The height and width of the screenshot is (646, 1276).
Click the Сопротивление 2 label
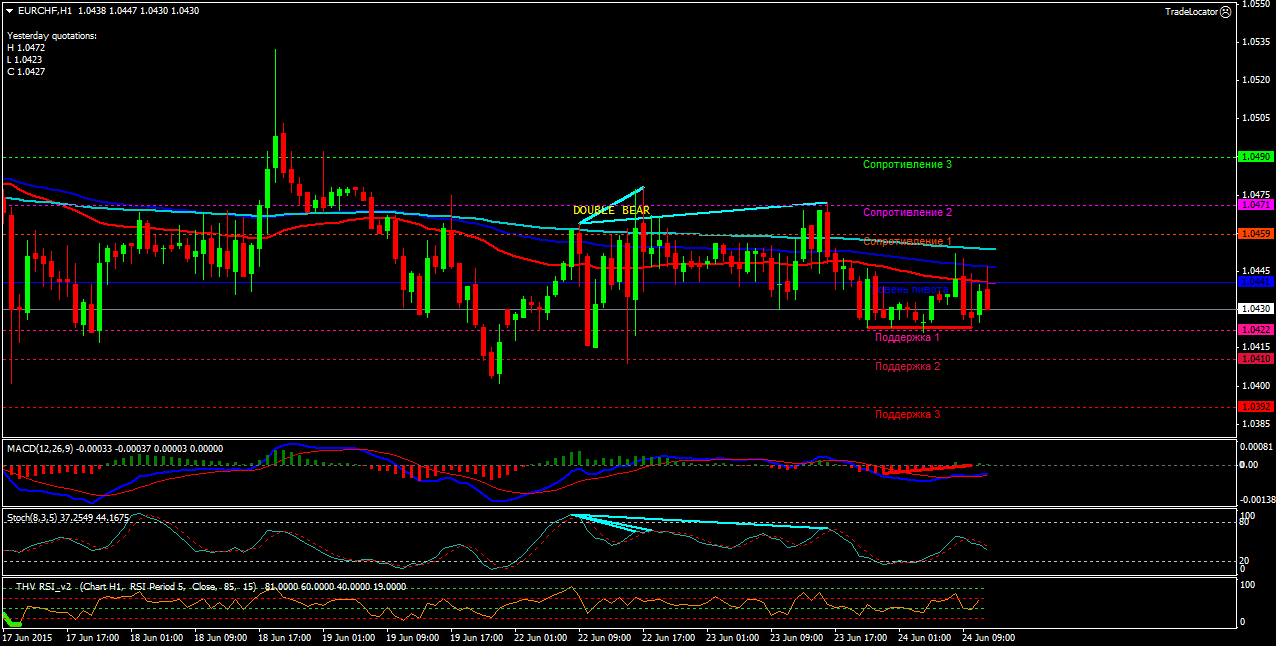point(907,212)
